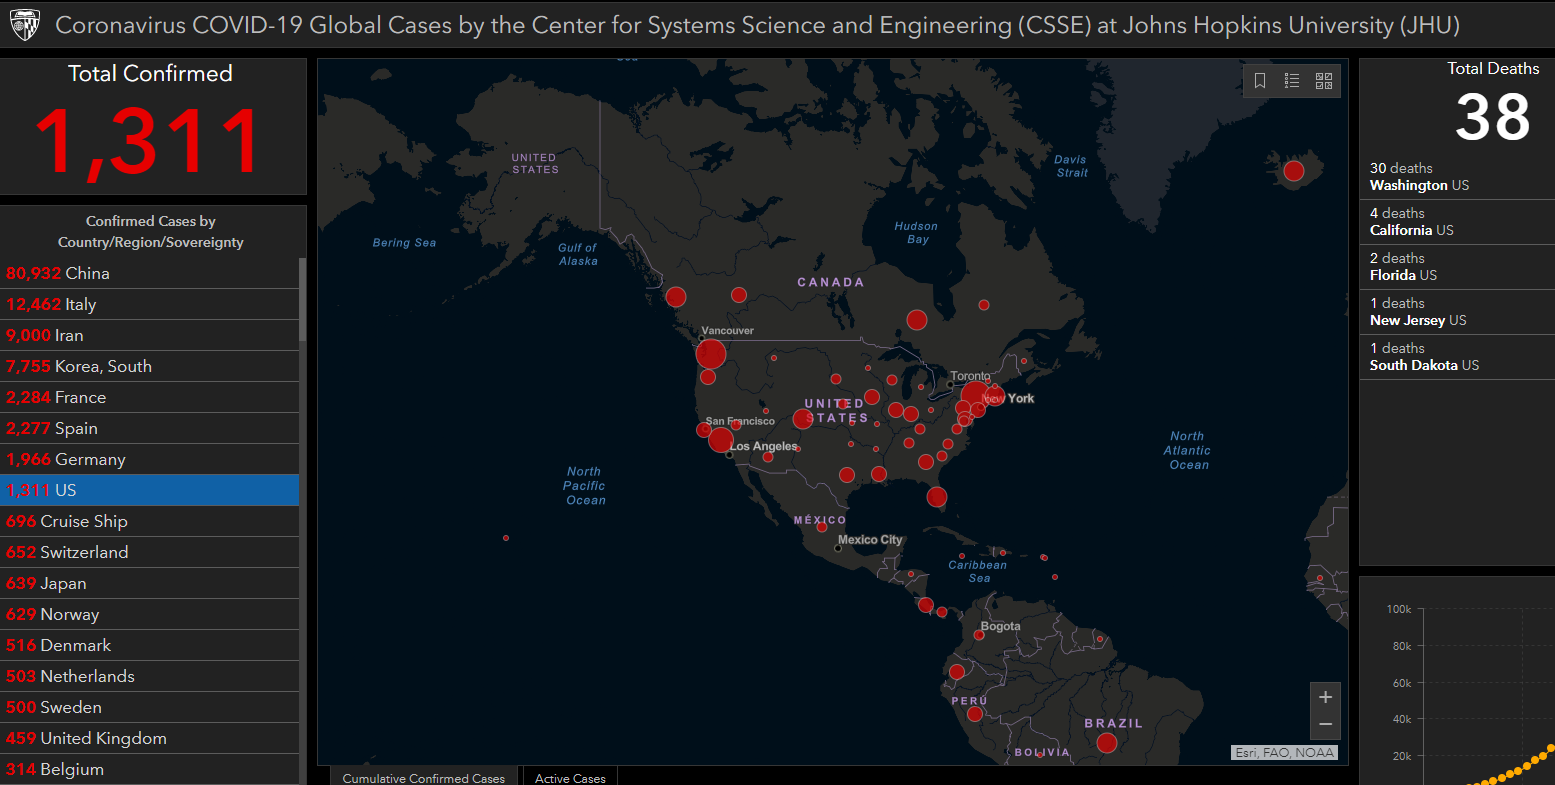
Task: Click the Brazil case circle on map
Action: (x=1106, y=742)
